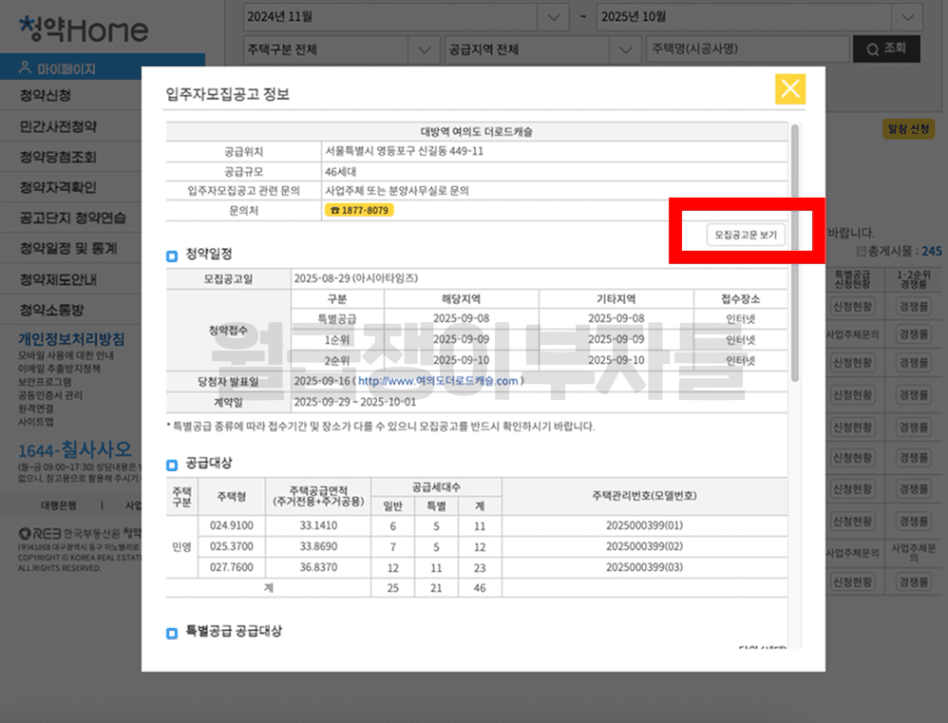Close the 입주자모집공고 정보 popup

790,89
